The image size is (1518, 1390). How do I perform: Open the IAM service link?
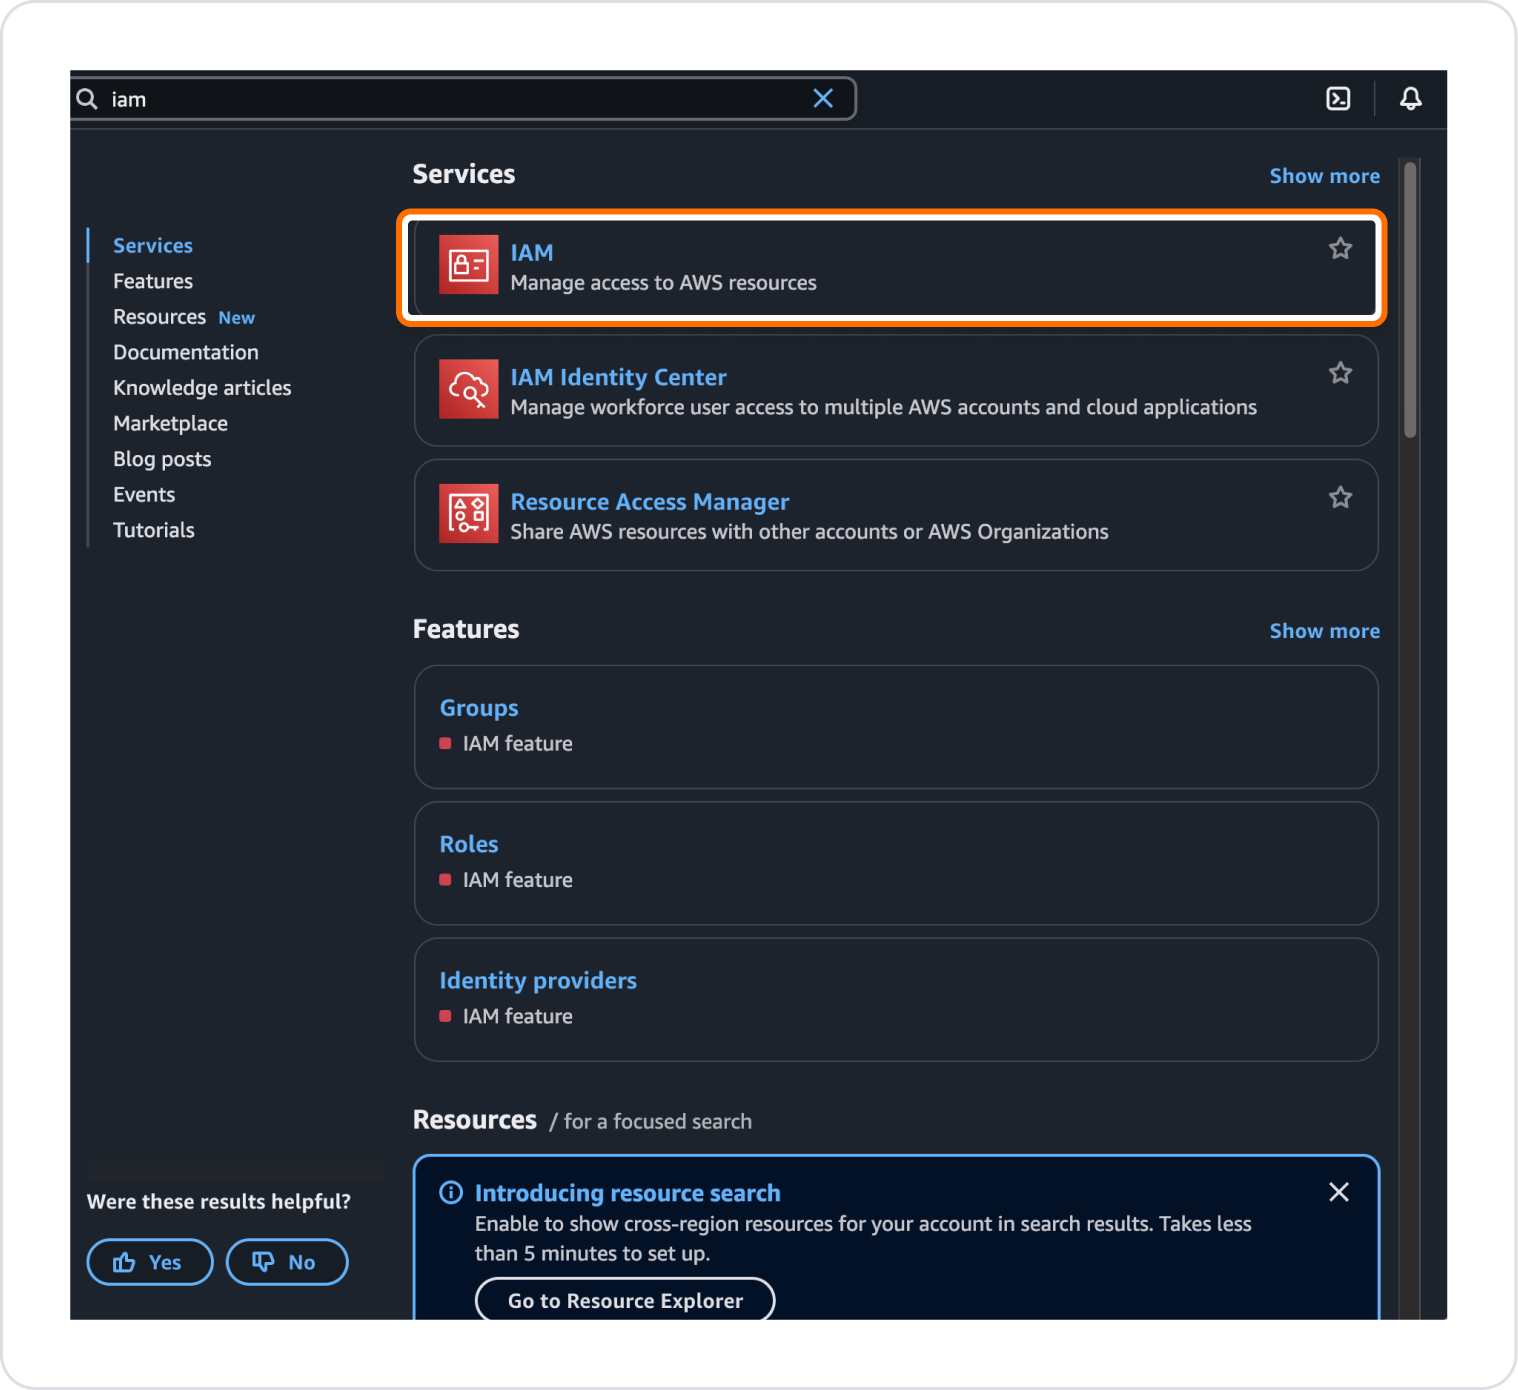[x=532, y=253]
